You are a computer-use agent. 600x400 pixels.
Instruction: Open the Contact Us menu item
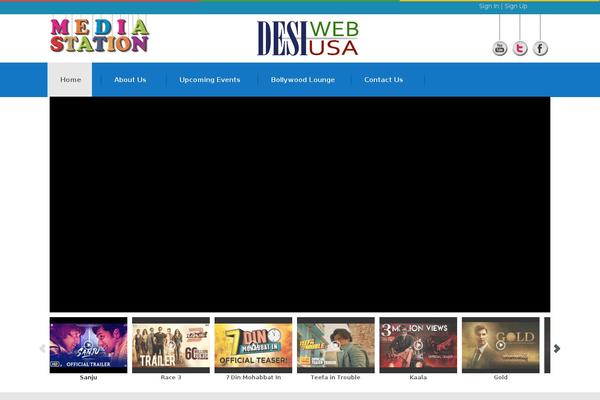pos(383,80)
